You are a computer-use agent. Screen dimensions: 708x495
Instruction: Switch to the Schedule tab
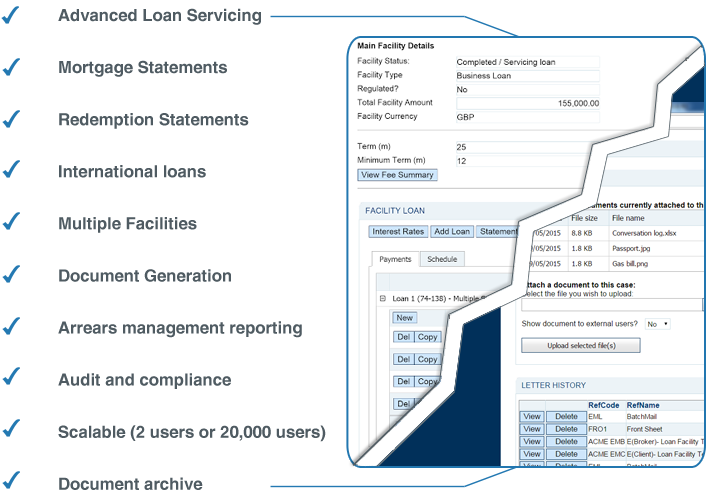tap(442, 259)
